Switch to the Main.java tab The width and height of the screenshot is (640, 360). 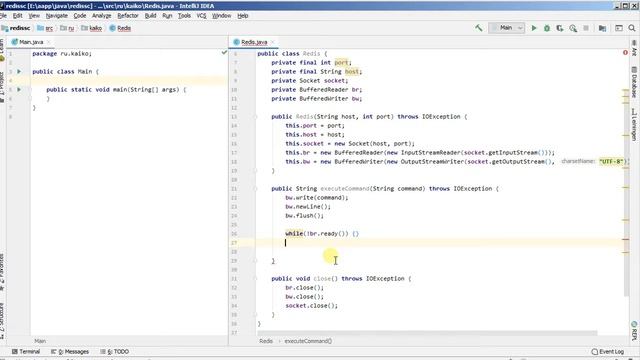tap(31, 42)
